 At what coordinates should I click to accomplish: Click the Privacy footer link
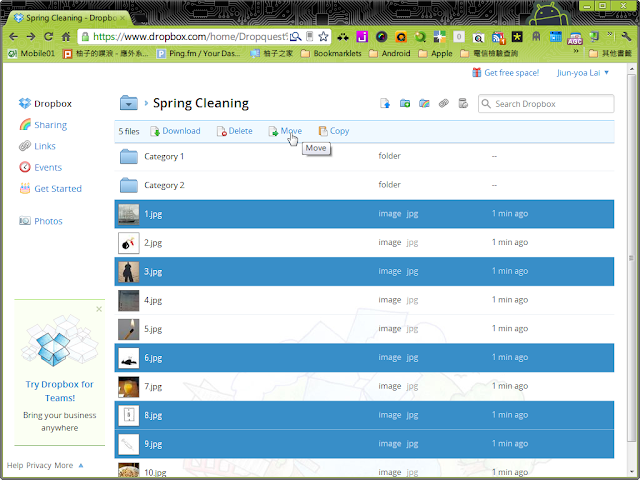(x=39, y=465)
